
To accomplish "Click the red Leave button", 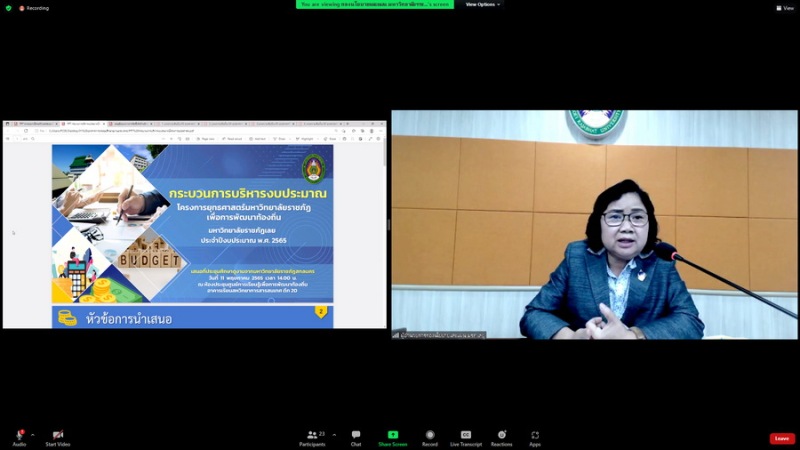I will (x=782, y=438).
